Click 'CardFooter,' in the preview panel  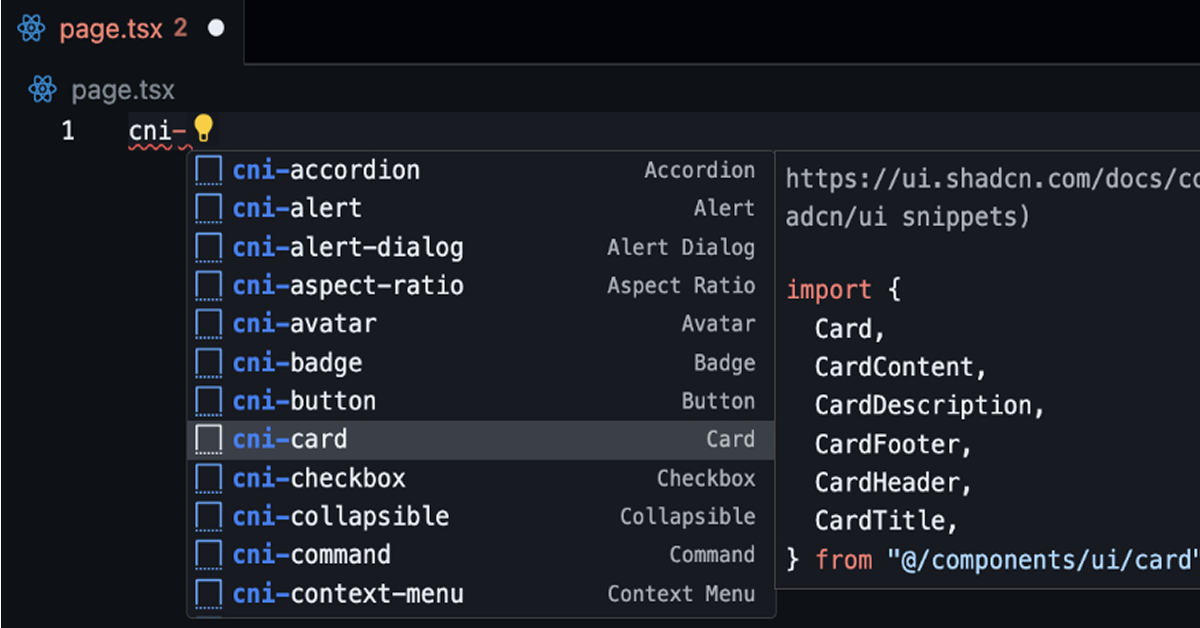click(894, 443)
